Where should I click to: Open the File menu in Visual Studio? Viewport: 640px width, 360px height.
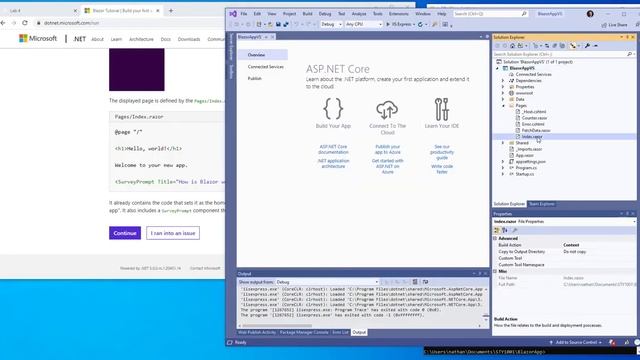(244, 14)
